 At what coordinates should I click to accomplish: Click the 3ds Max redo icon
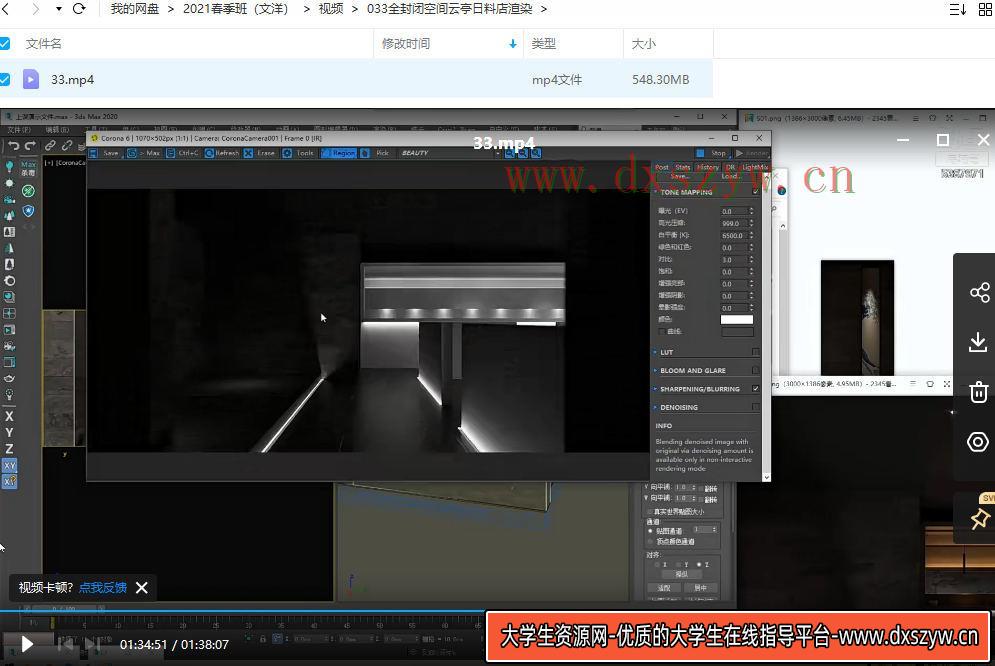pos(30,146)
